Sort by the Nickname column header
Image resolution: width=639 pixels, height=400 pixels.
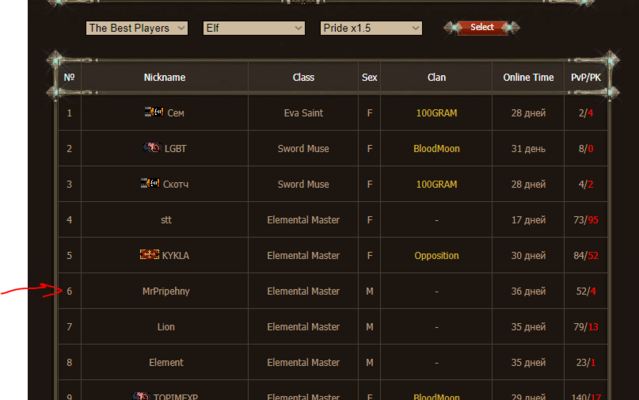[164, 77]
